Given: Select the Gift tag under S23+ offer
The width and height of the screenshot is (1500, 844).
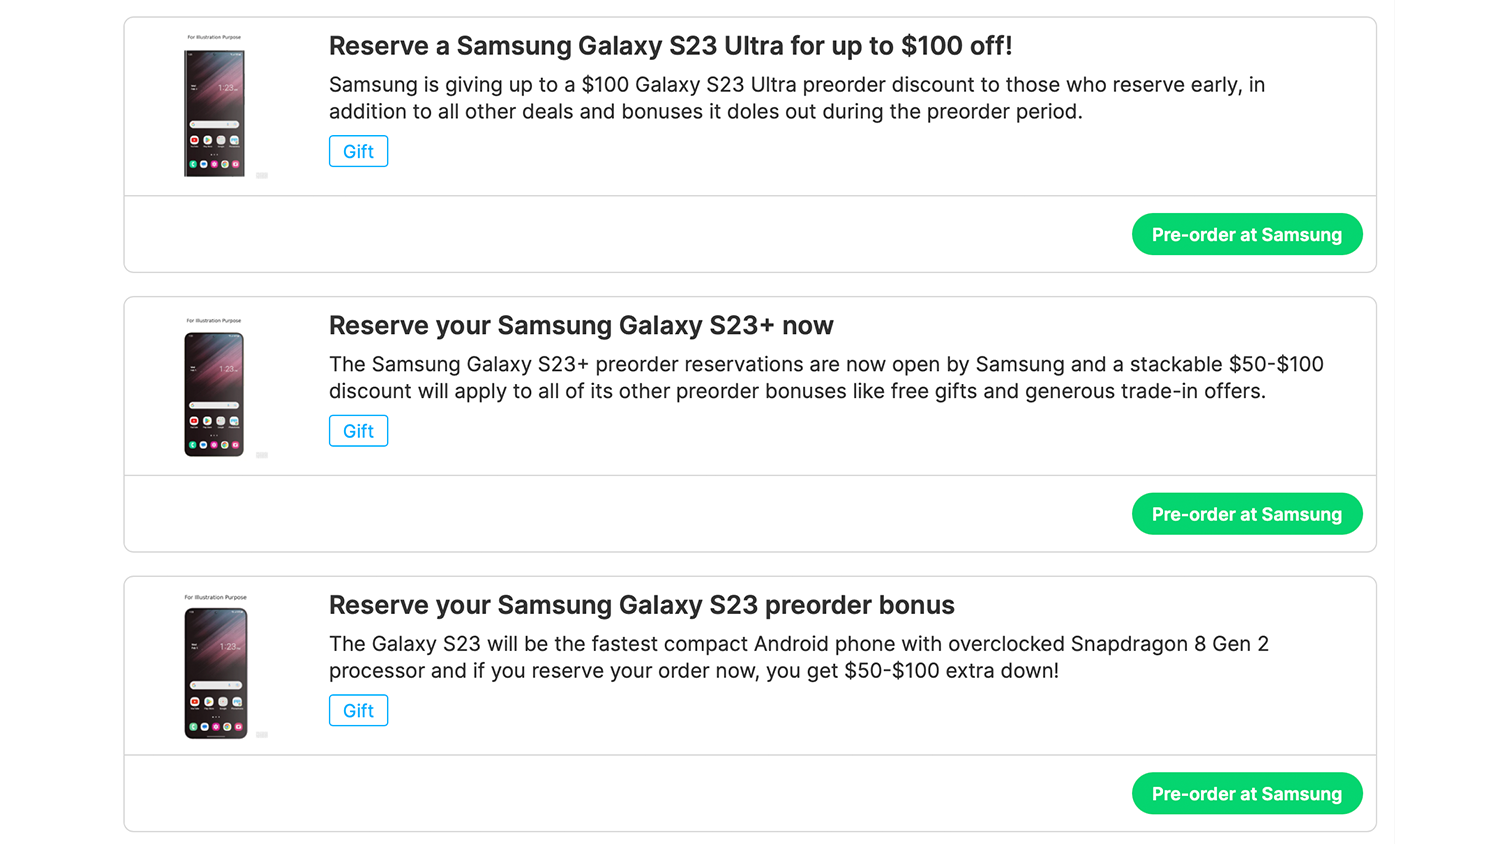Looking at the screenshot, I should (358, 431).
